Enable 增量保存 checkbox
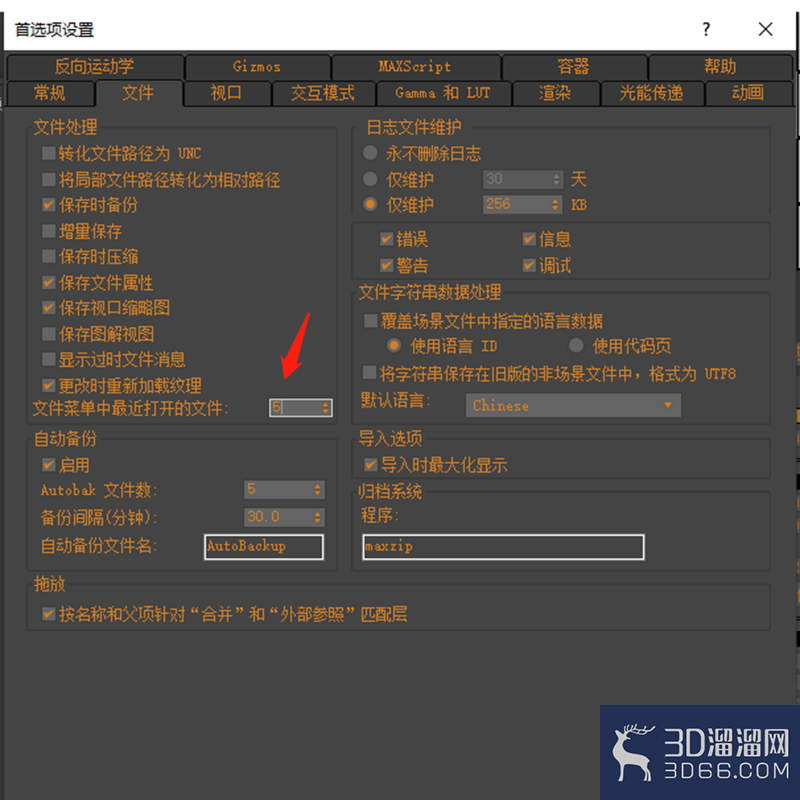This screenshot has width=800, height=800. point(48,231)
